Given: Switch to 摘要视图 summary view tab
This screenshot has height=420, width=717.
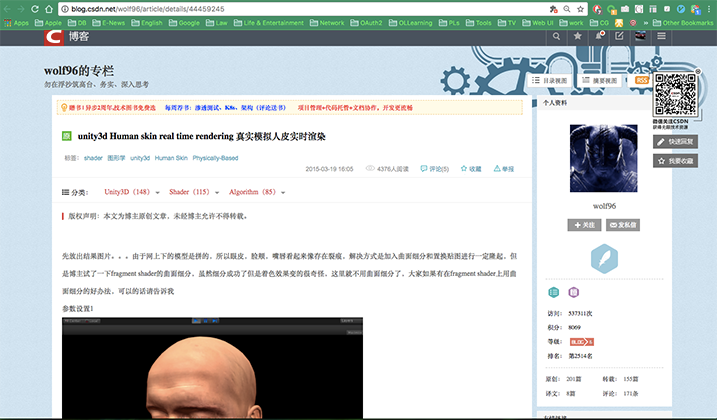Looking at the screenshot, I should coord(600,81).
